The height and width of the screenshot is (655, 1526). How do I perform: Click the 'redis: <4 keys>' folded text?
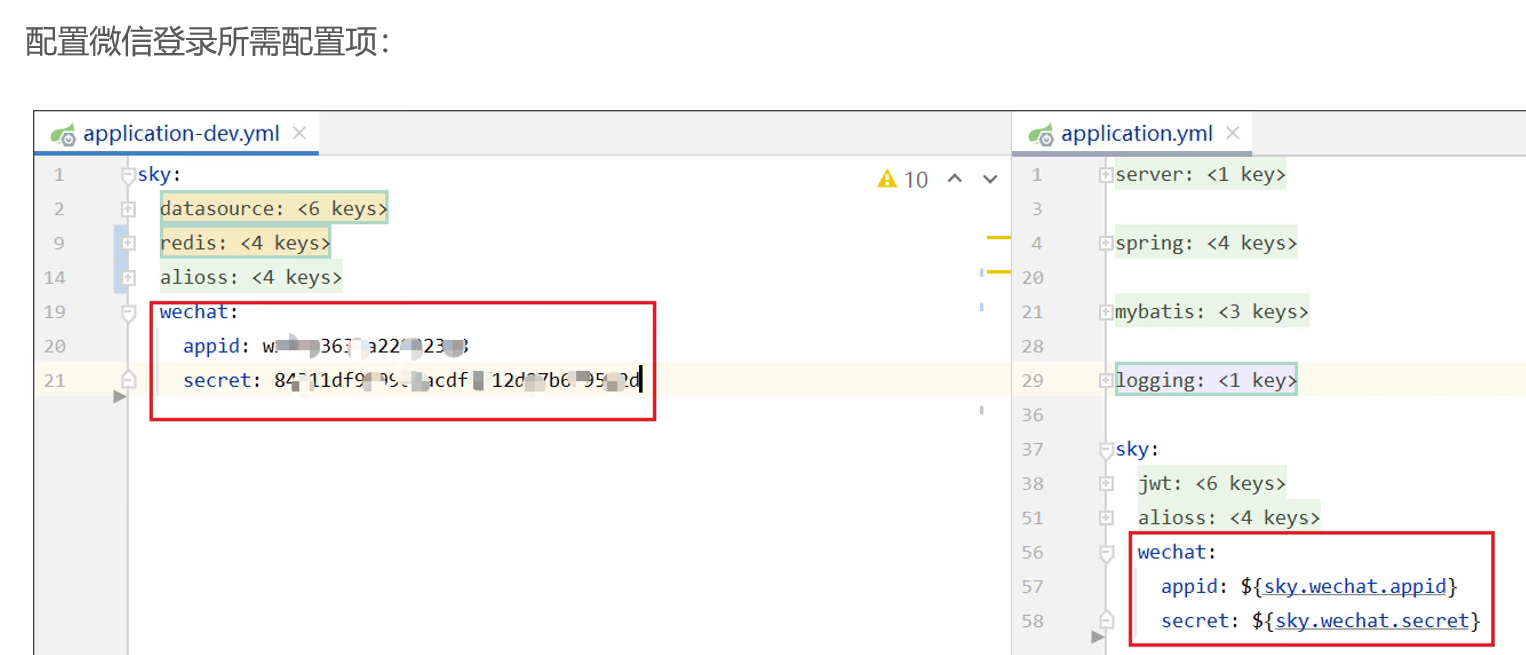[244, 242]
